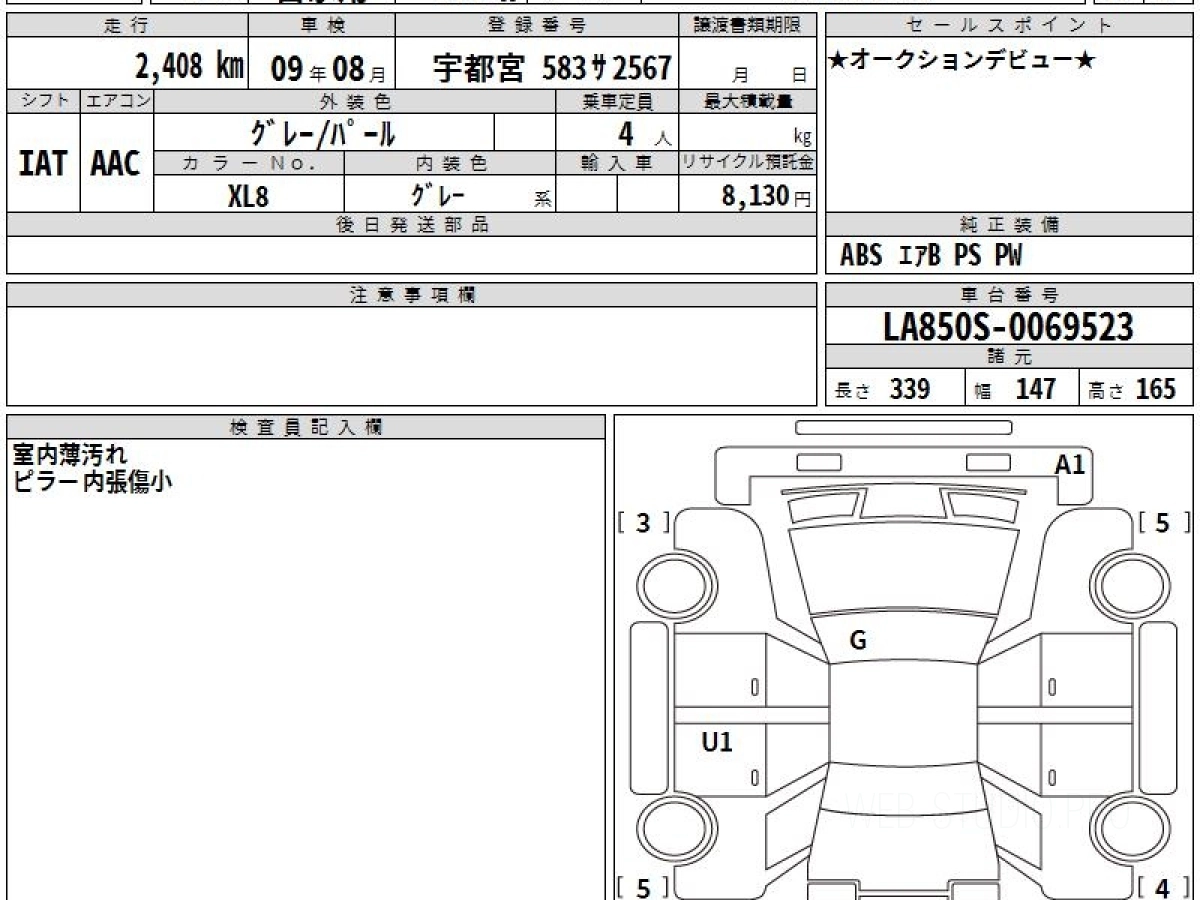Click the 後日発送部品 section header

point(412,225)
